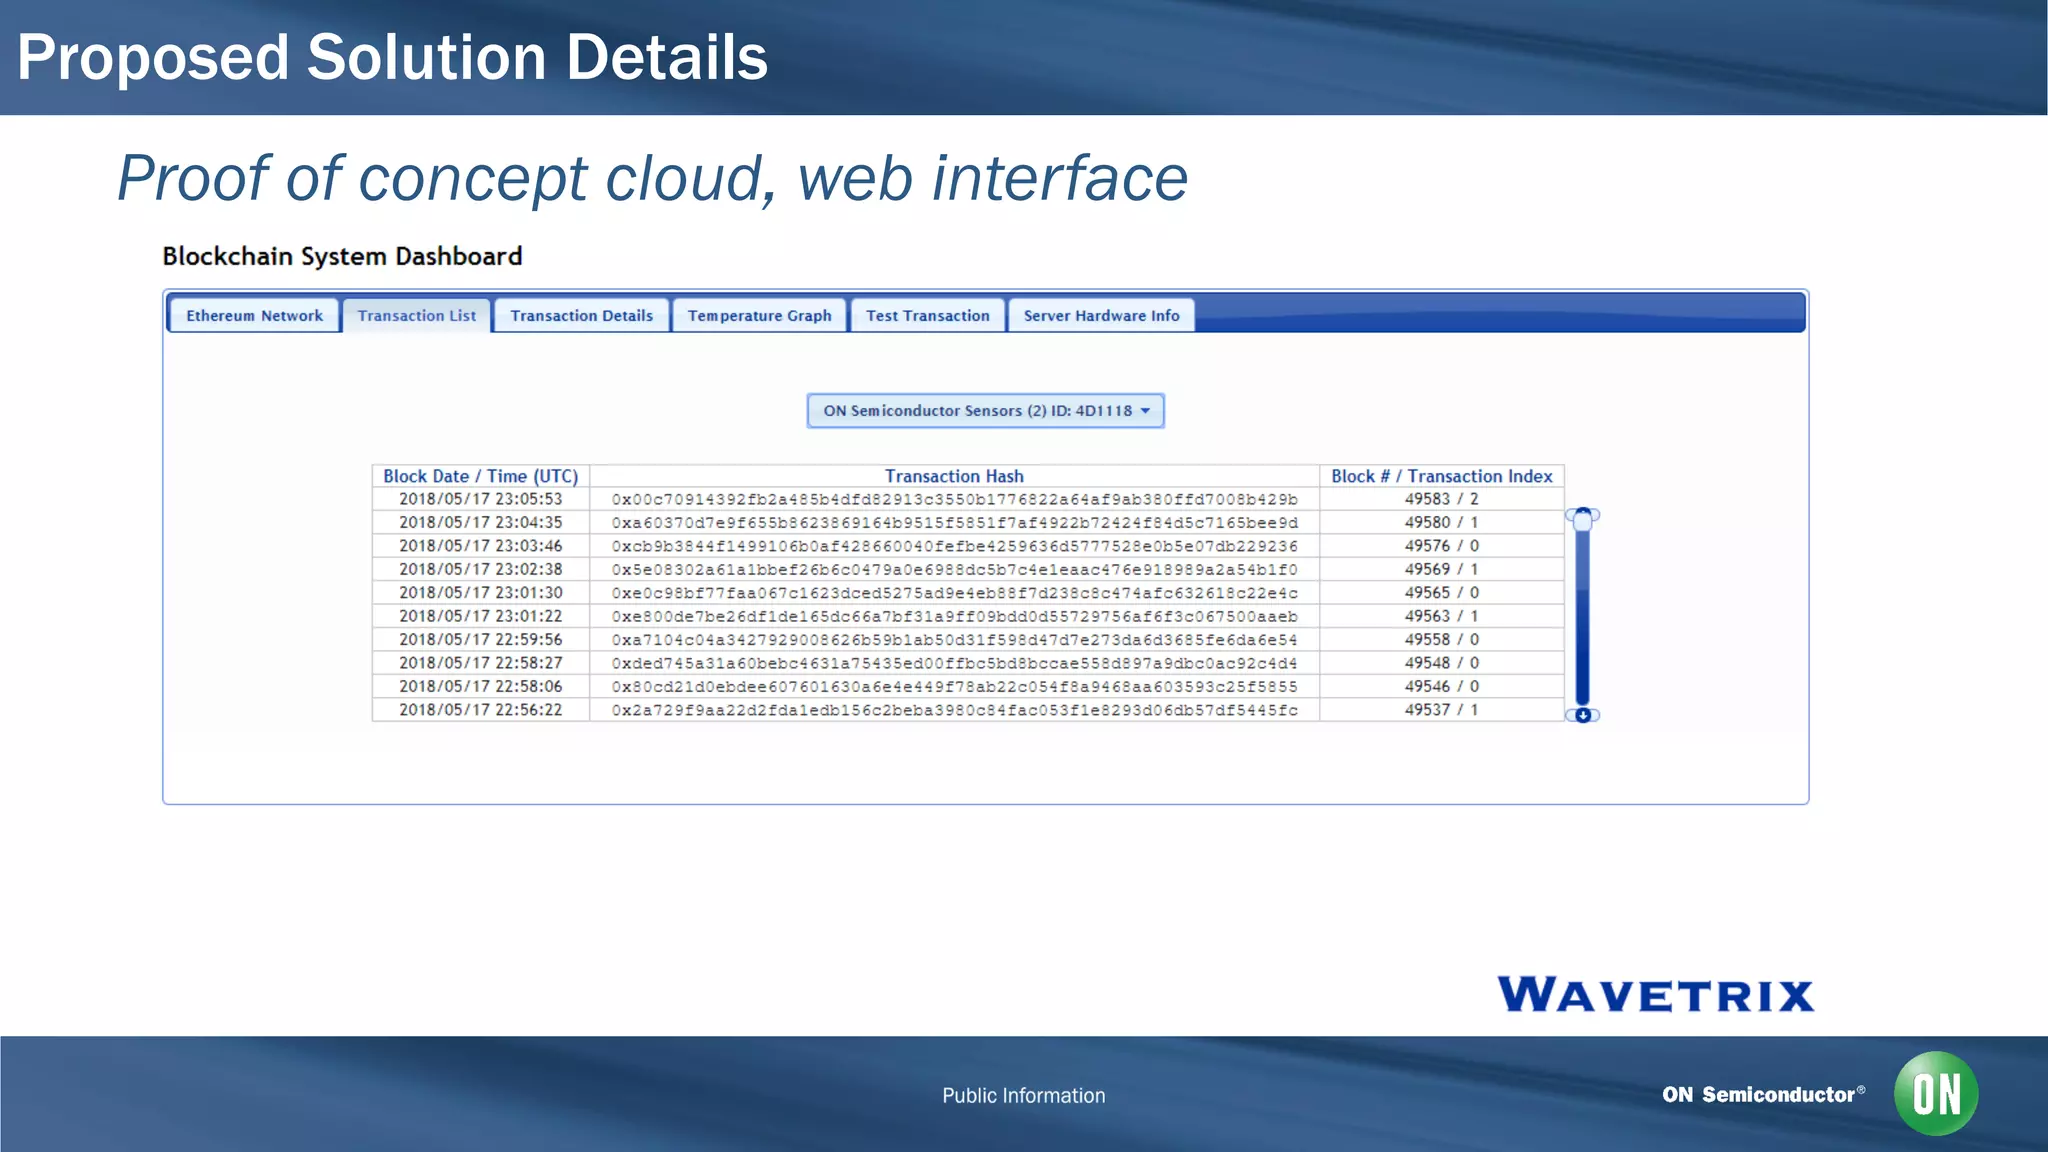The width and height of the screenshot is (2048, 1152).
Task: Select timestamp 2018/05/17 23:02:38
Action: click(x=481, y=569)
